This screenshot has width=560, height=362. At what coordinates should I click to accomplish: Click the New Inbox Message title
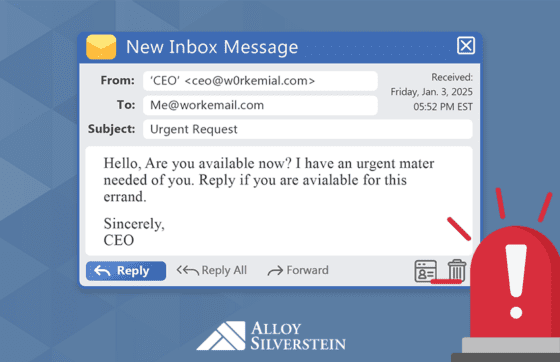[x=212, y=47]
